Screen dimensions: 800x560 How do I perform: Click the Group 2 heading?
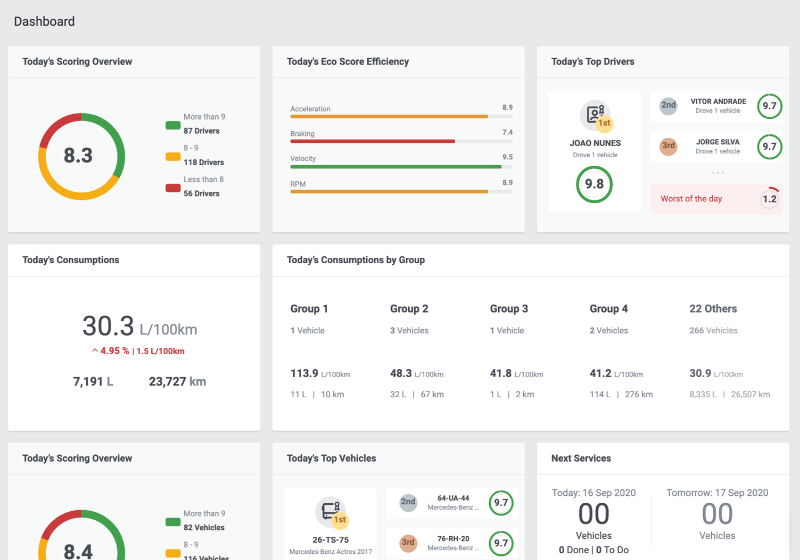pos(409,309)
